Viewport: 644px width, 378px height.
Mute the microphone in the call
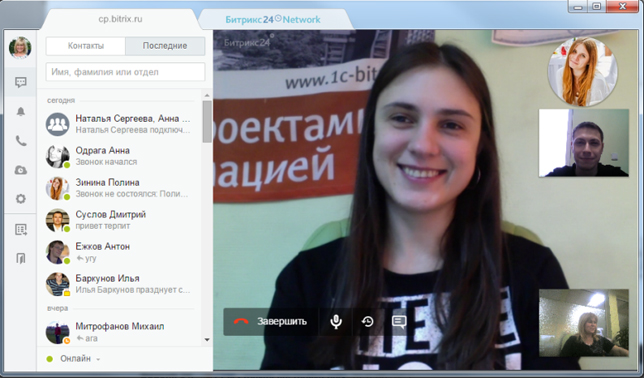(336, 321)
